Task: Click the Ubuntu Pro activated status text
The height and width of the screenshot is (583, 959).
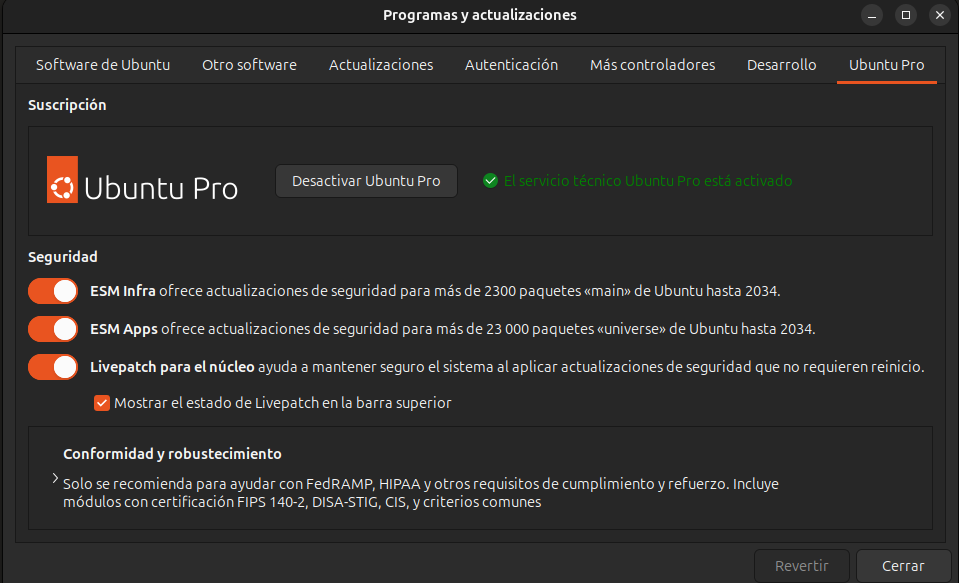Action: [648, 181]
